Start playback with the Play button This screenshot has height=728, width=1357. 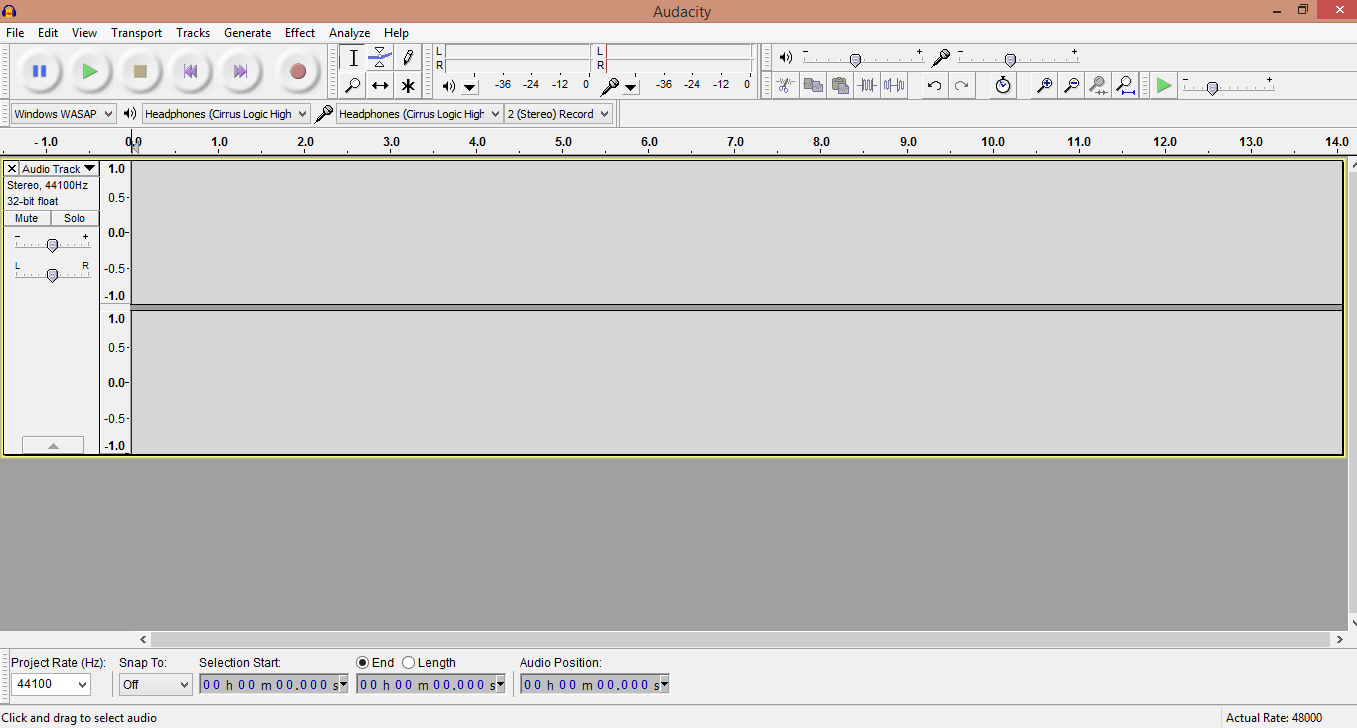90,71
